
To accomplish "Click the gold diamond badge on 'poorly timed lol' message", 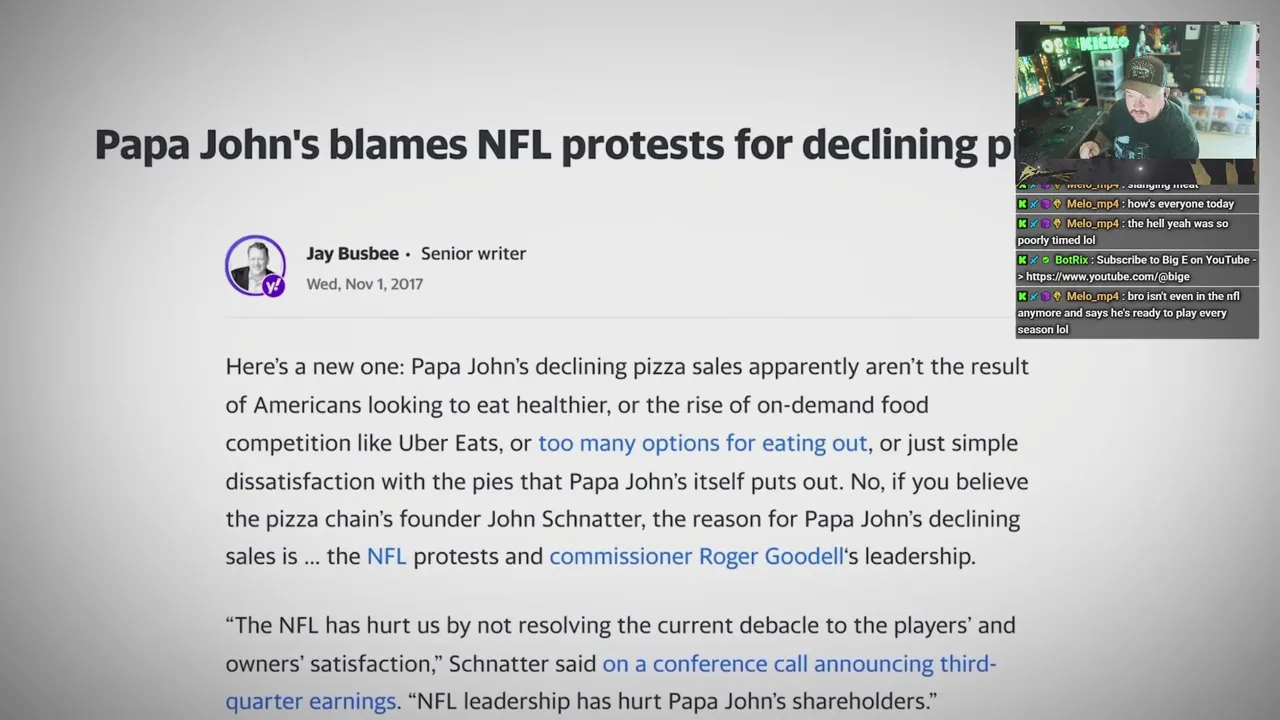I will click(1057, 224).
